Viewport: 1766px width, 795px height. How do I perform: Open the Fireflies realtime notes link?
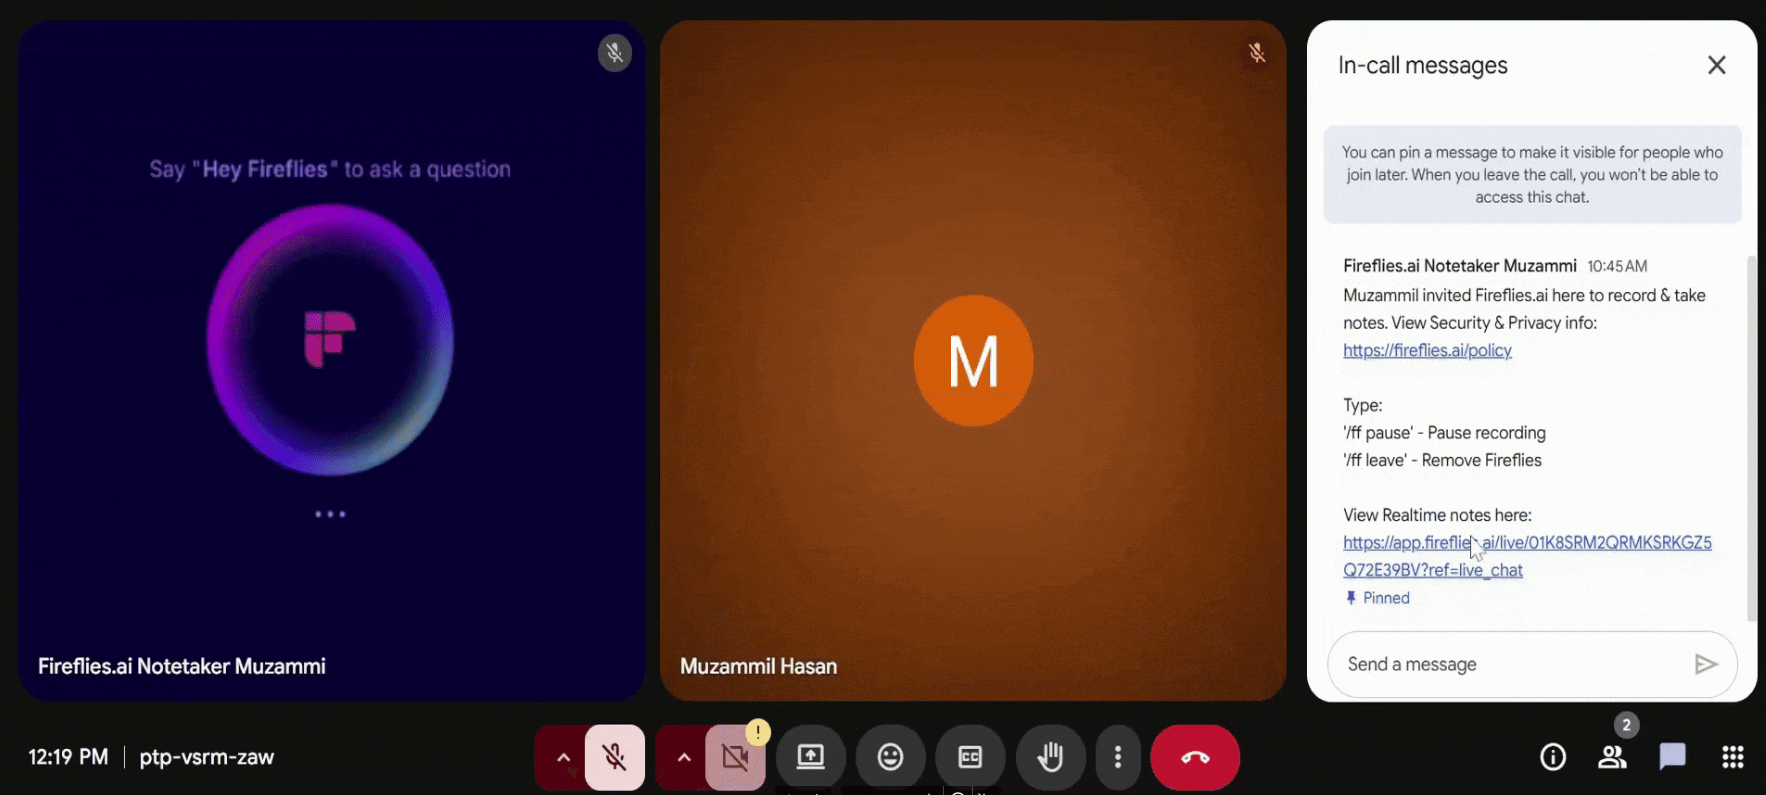[1527, 556]
